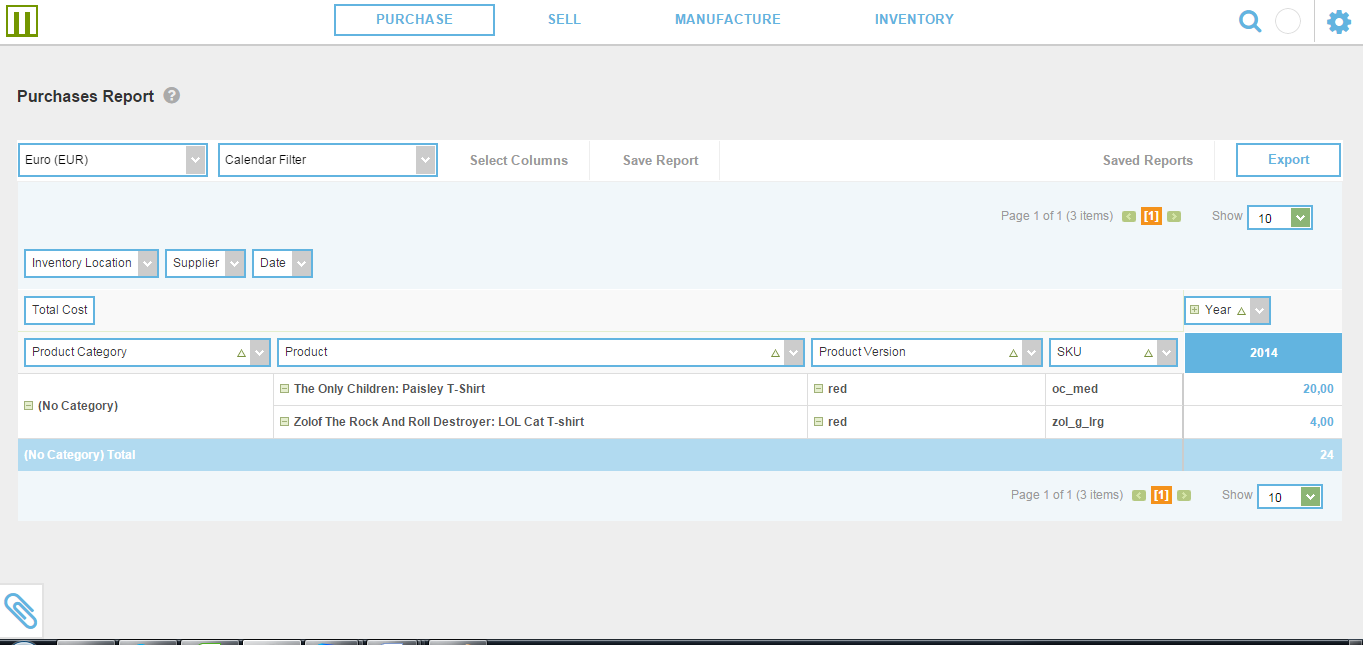Open the settings gear

(1339, 20)
